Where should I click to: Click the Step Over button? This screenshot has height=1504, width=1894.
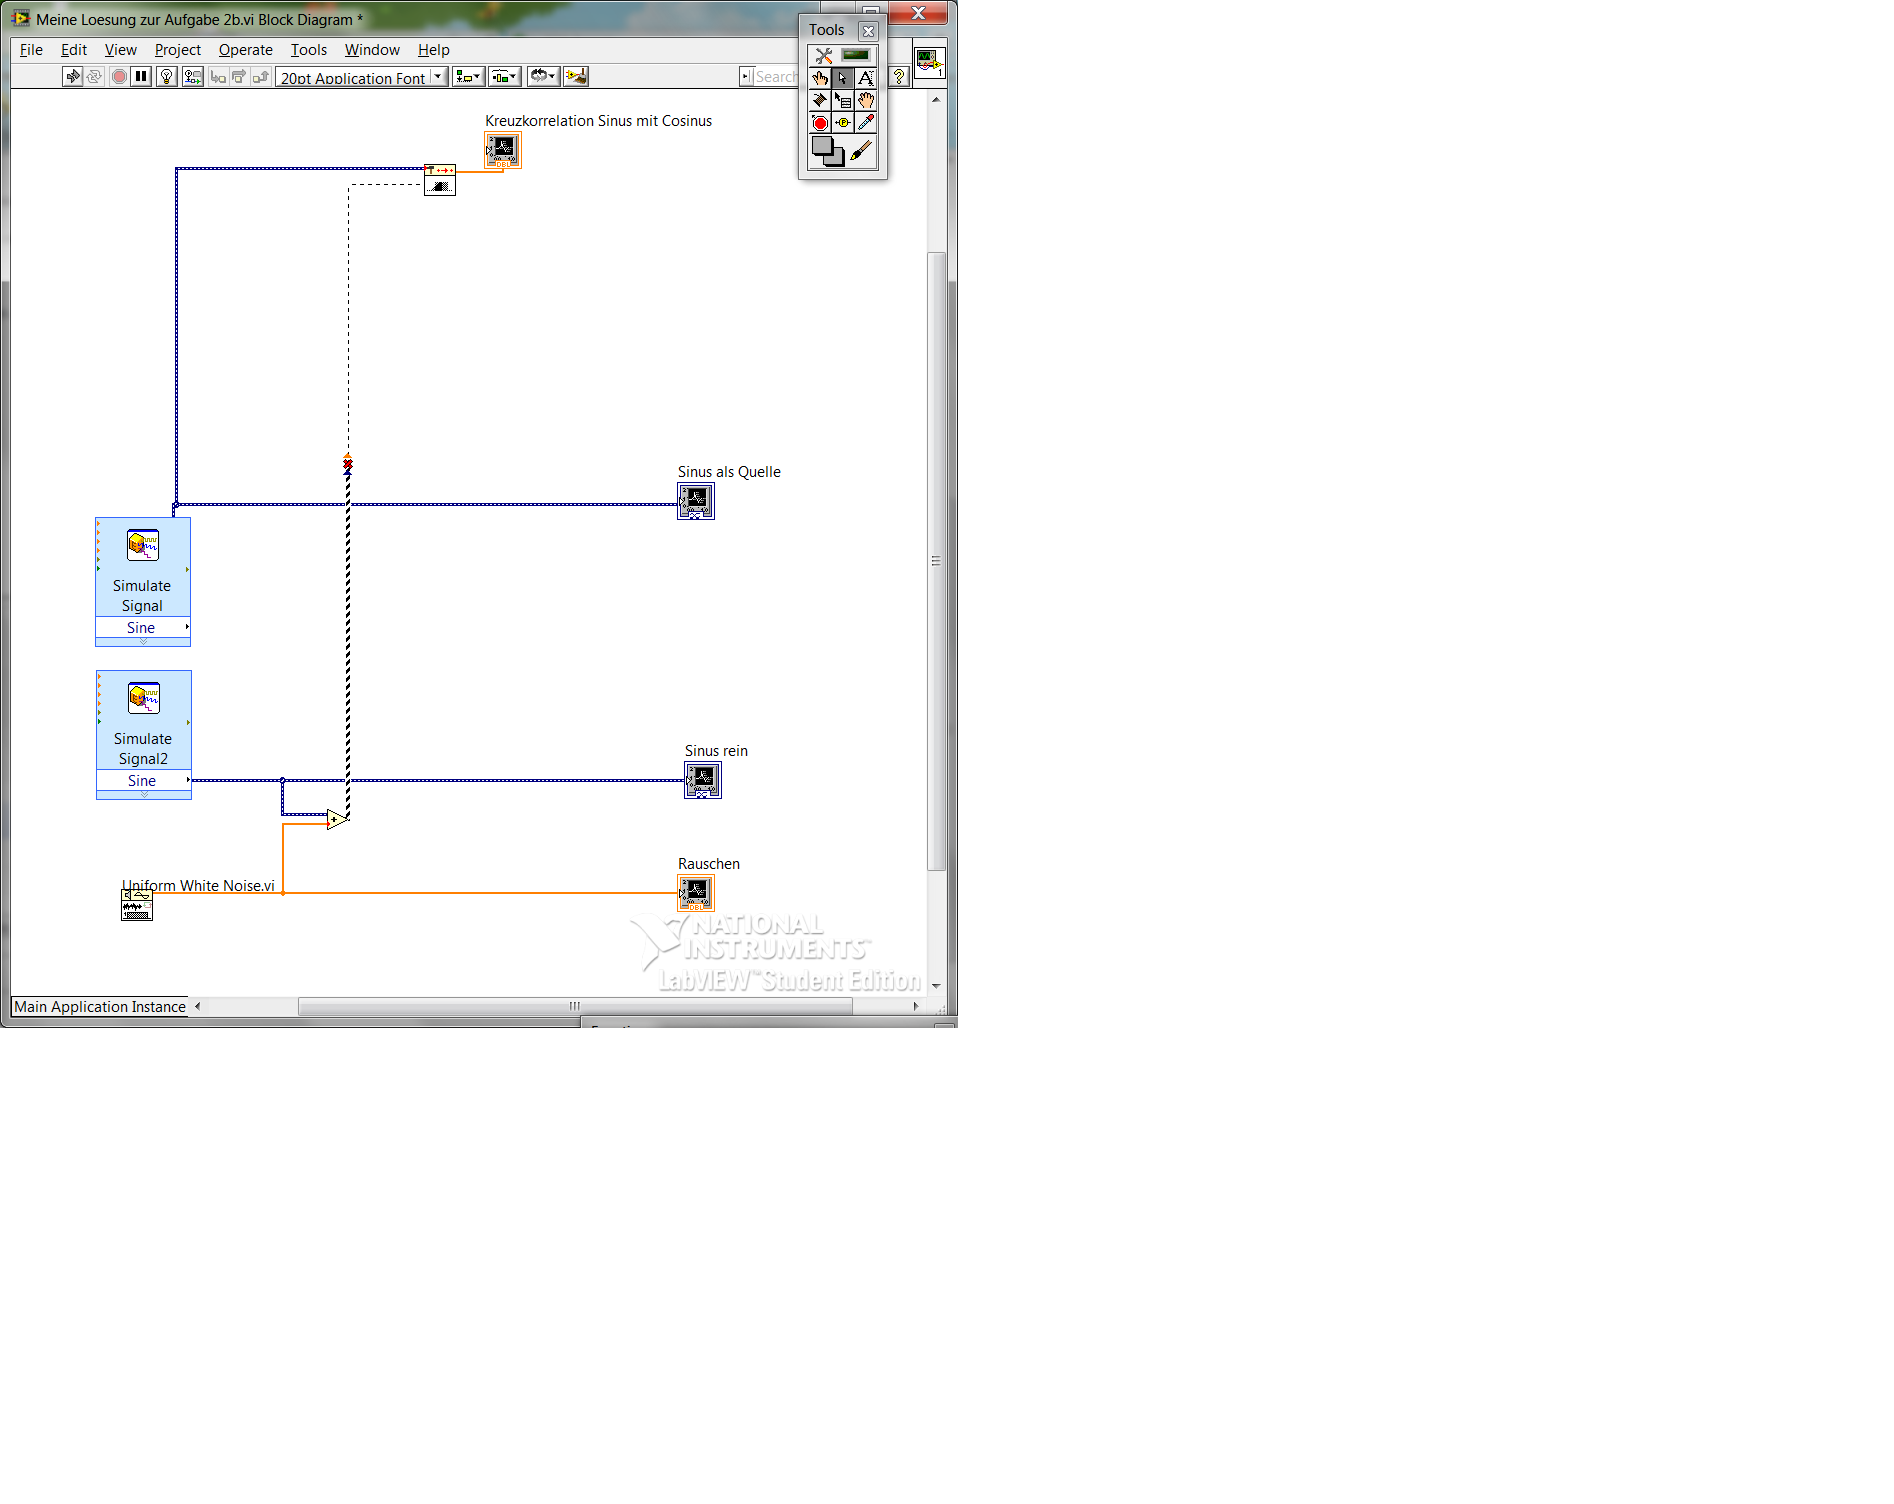239,77
